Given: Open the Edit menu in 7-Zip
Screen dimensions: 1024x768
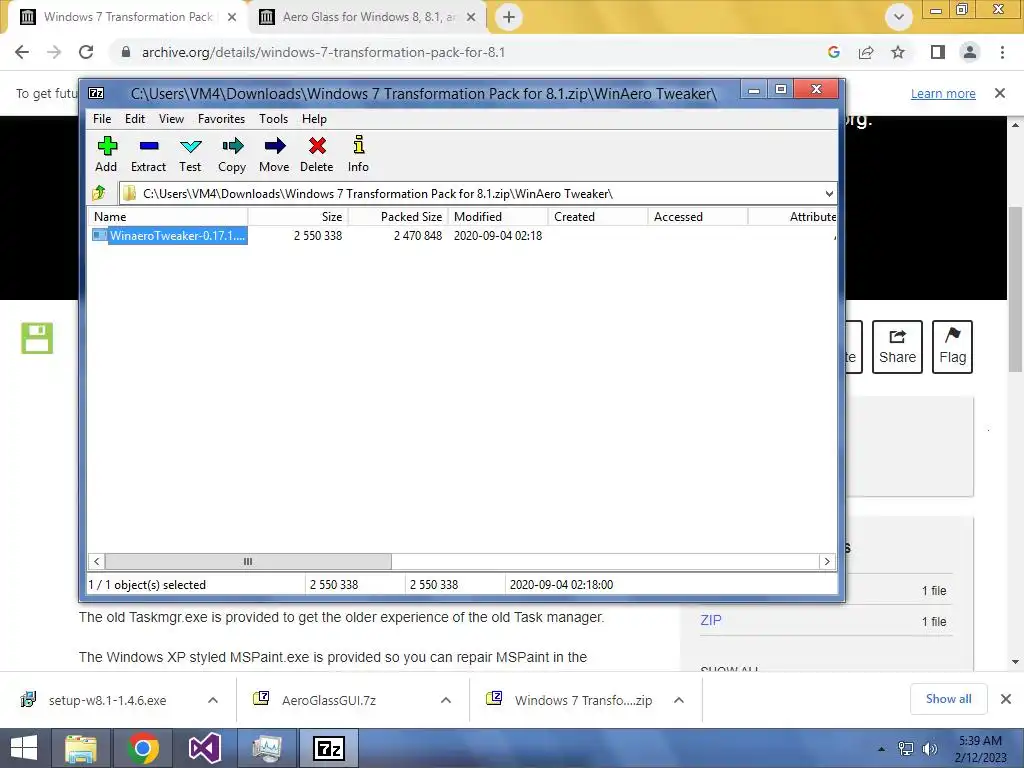Looking at the screenshot, I should tap(135, 119).
